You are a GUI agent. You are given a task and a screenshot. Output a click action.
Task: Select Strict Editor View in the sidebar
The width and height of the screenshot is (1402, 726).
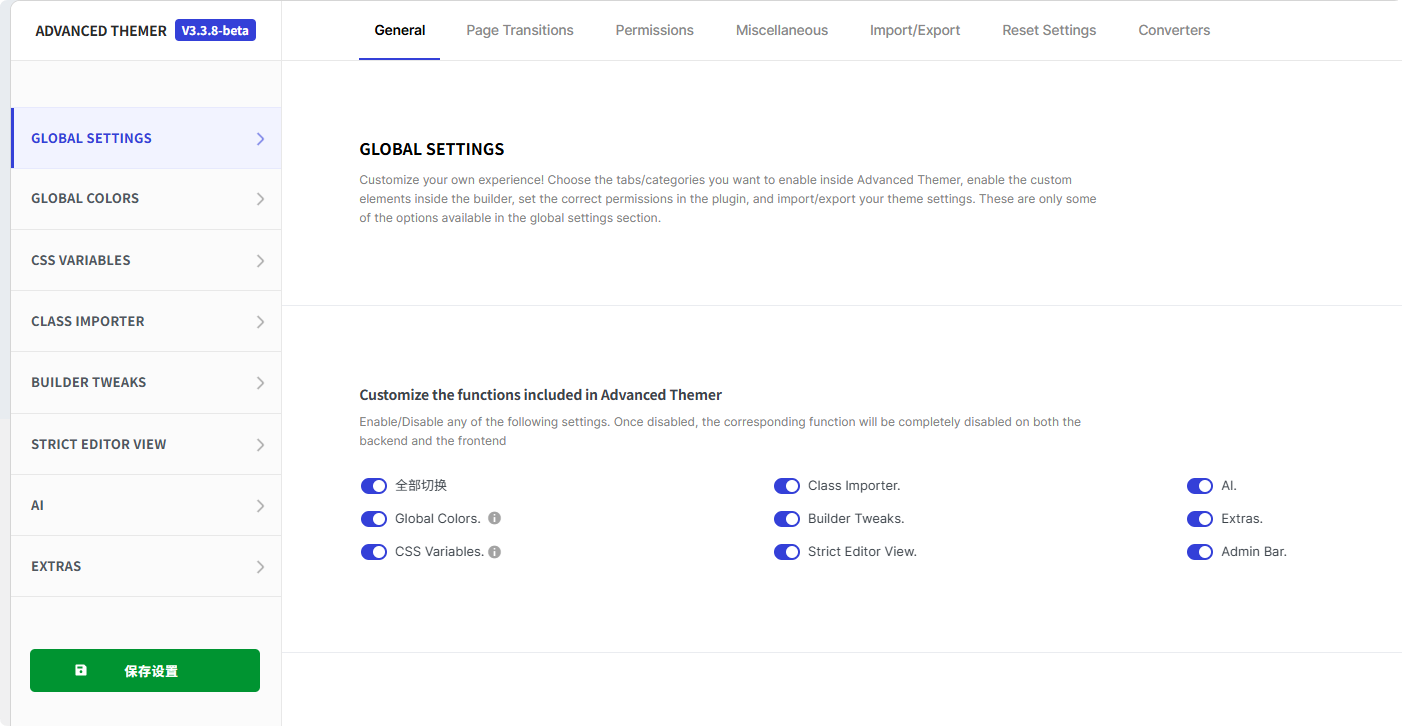[x=146, y=444]
